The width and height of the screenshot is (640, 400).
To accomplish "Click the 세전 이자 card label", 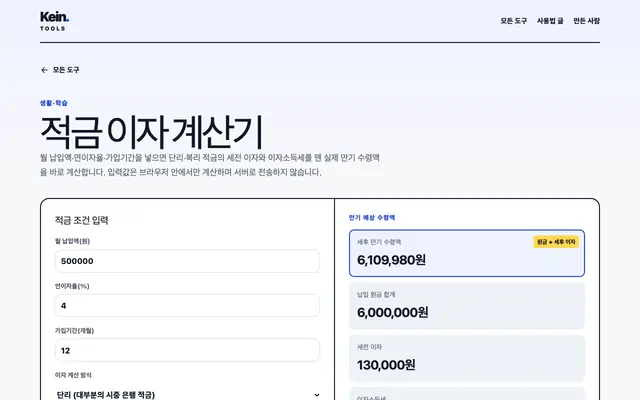I will click(x=369, y=347).
